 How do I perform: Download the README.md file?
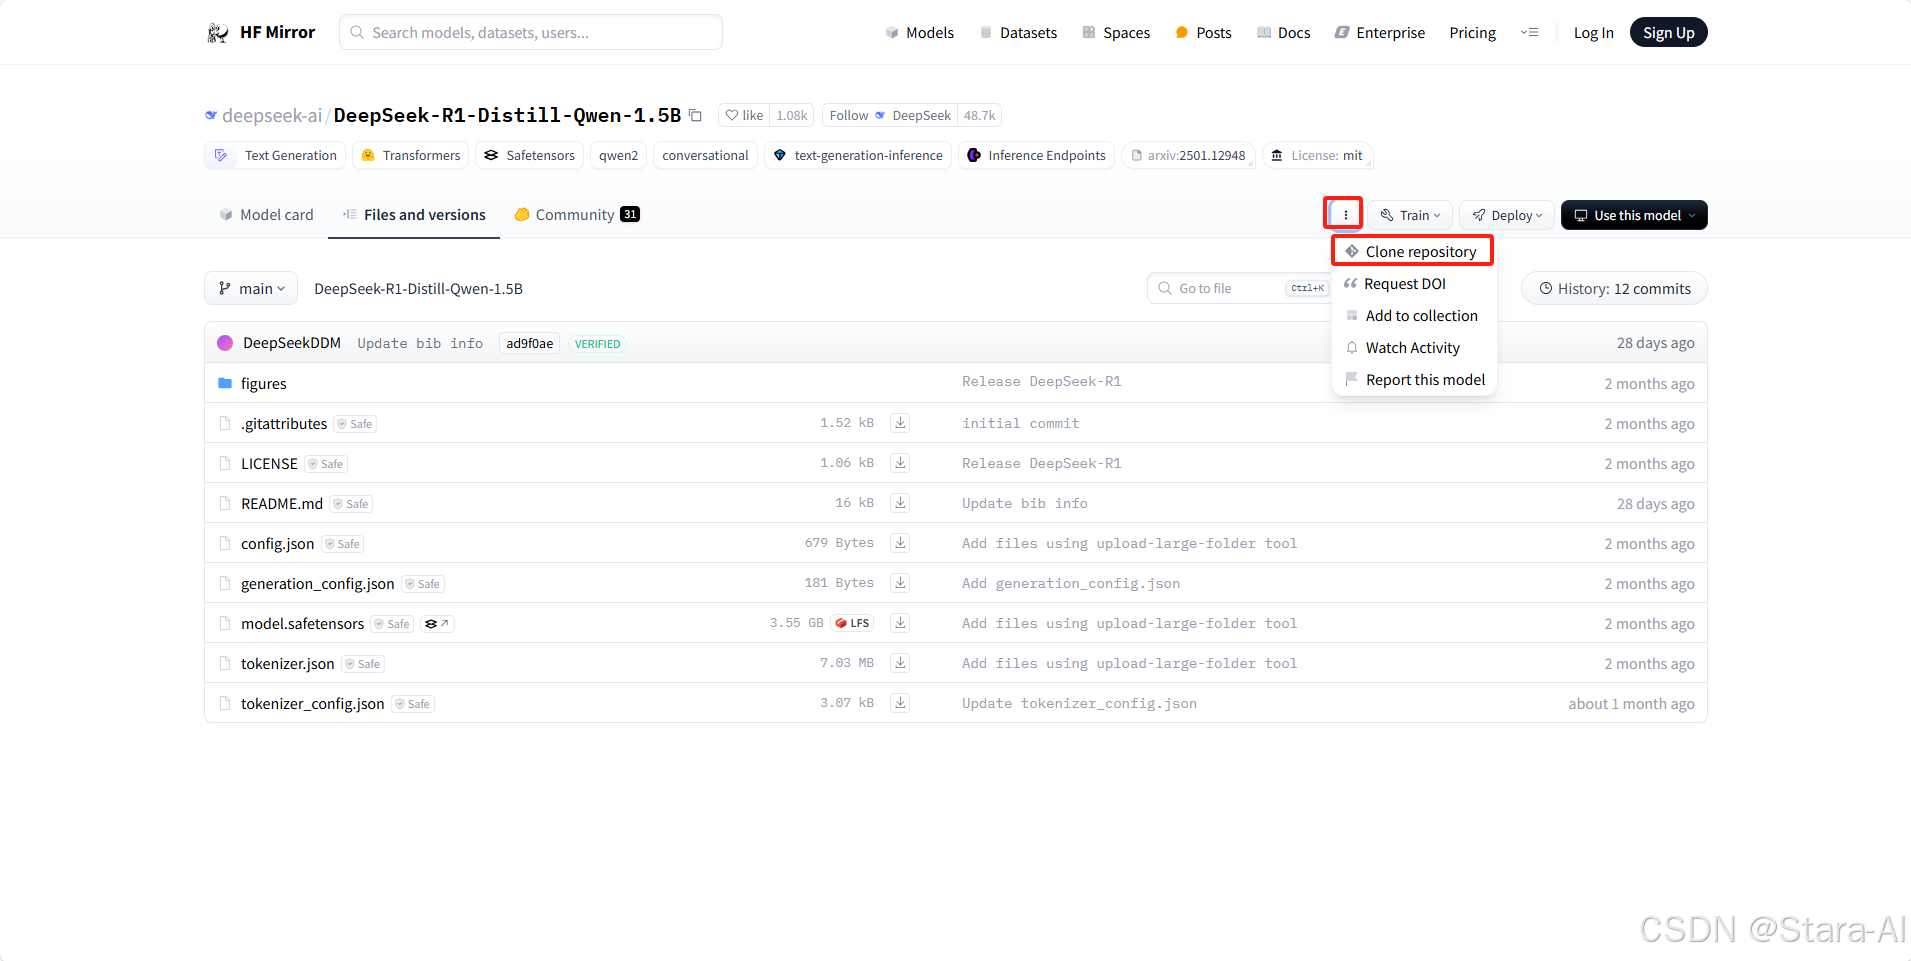tap(900, 503)
